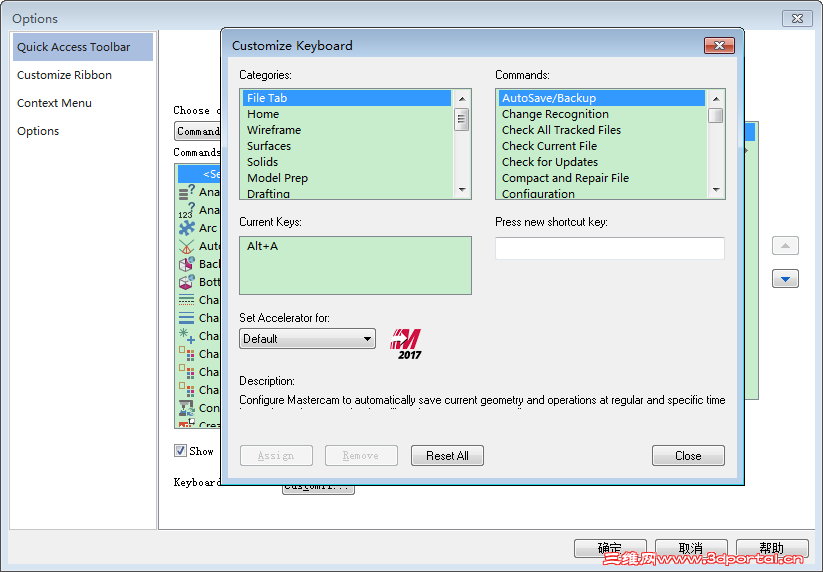Move command down with blue down arrow
823x572 pixels.
[785, 279]
